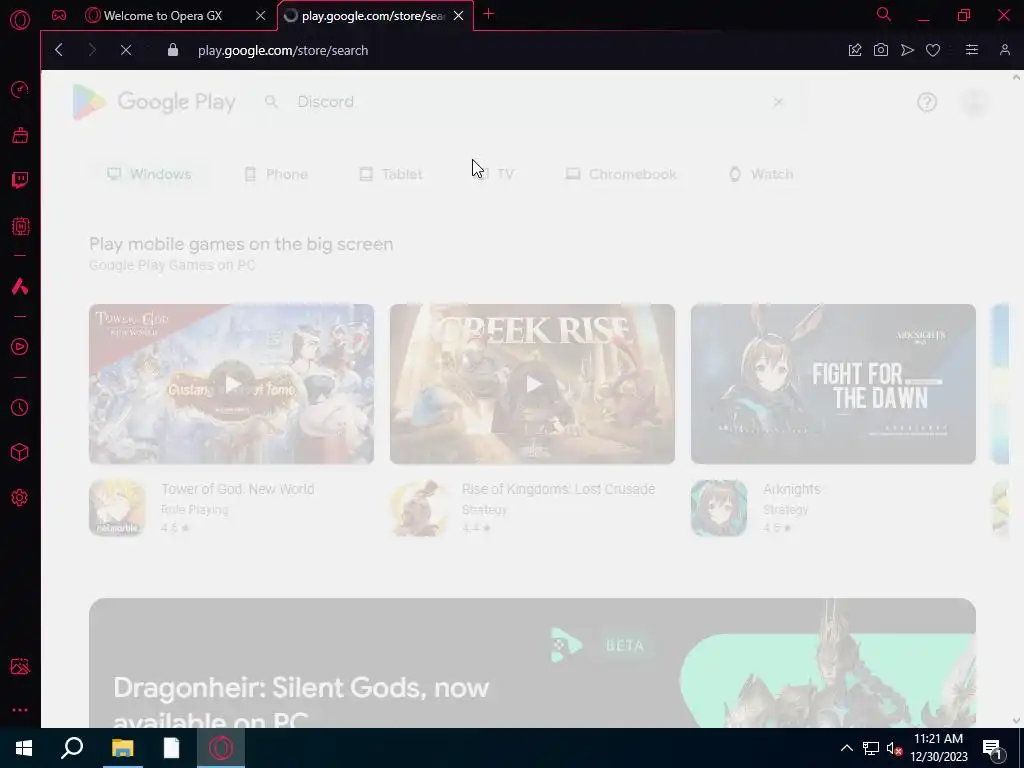Select the Windows device filter
The height and width of the screenshot is (768, 1024).
click(x=150, y=174)
